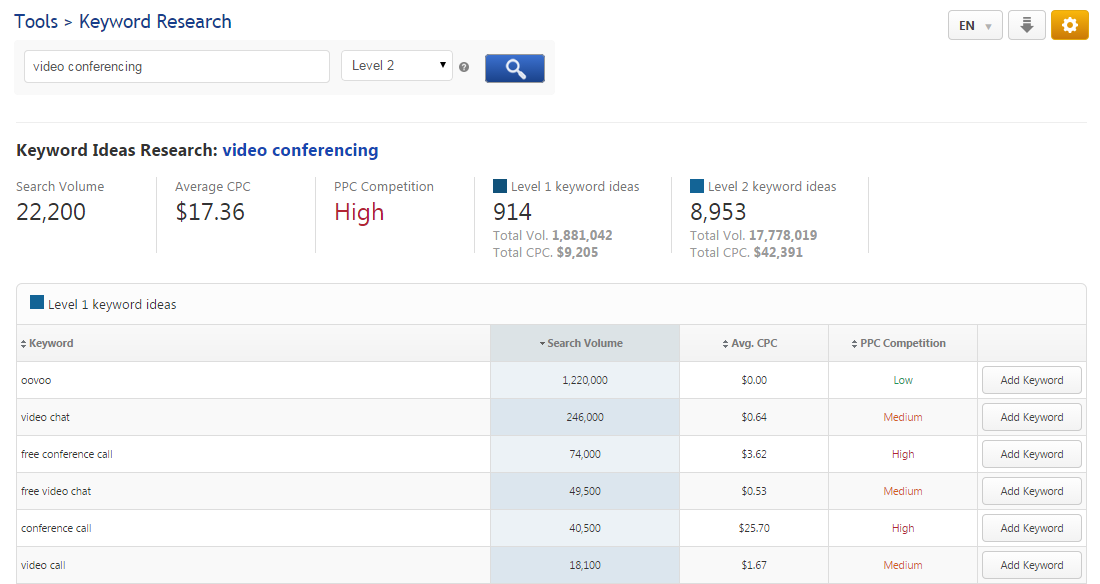This screenshot has width=1100, height=584.
Task: Open the Level 2 depth dropdown
Action: (397, 66)
